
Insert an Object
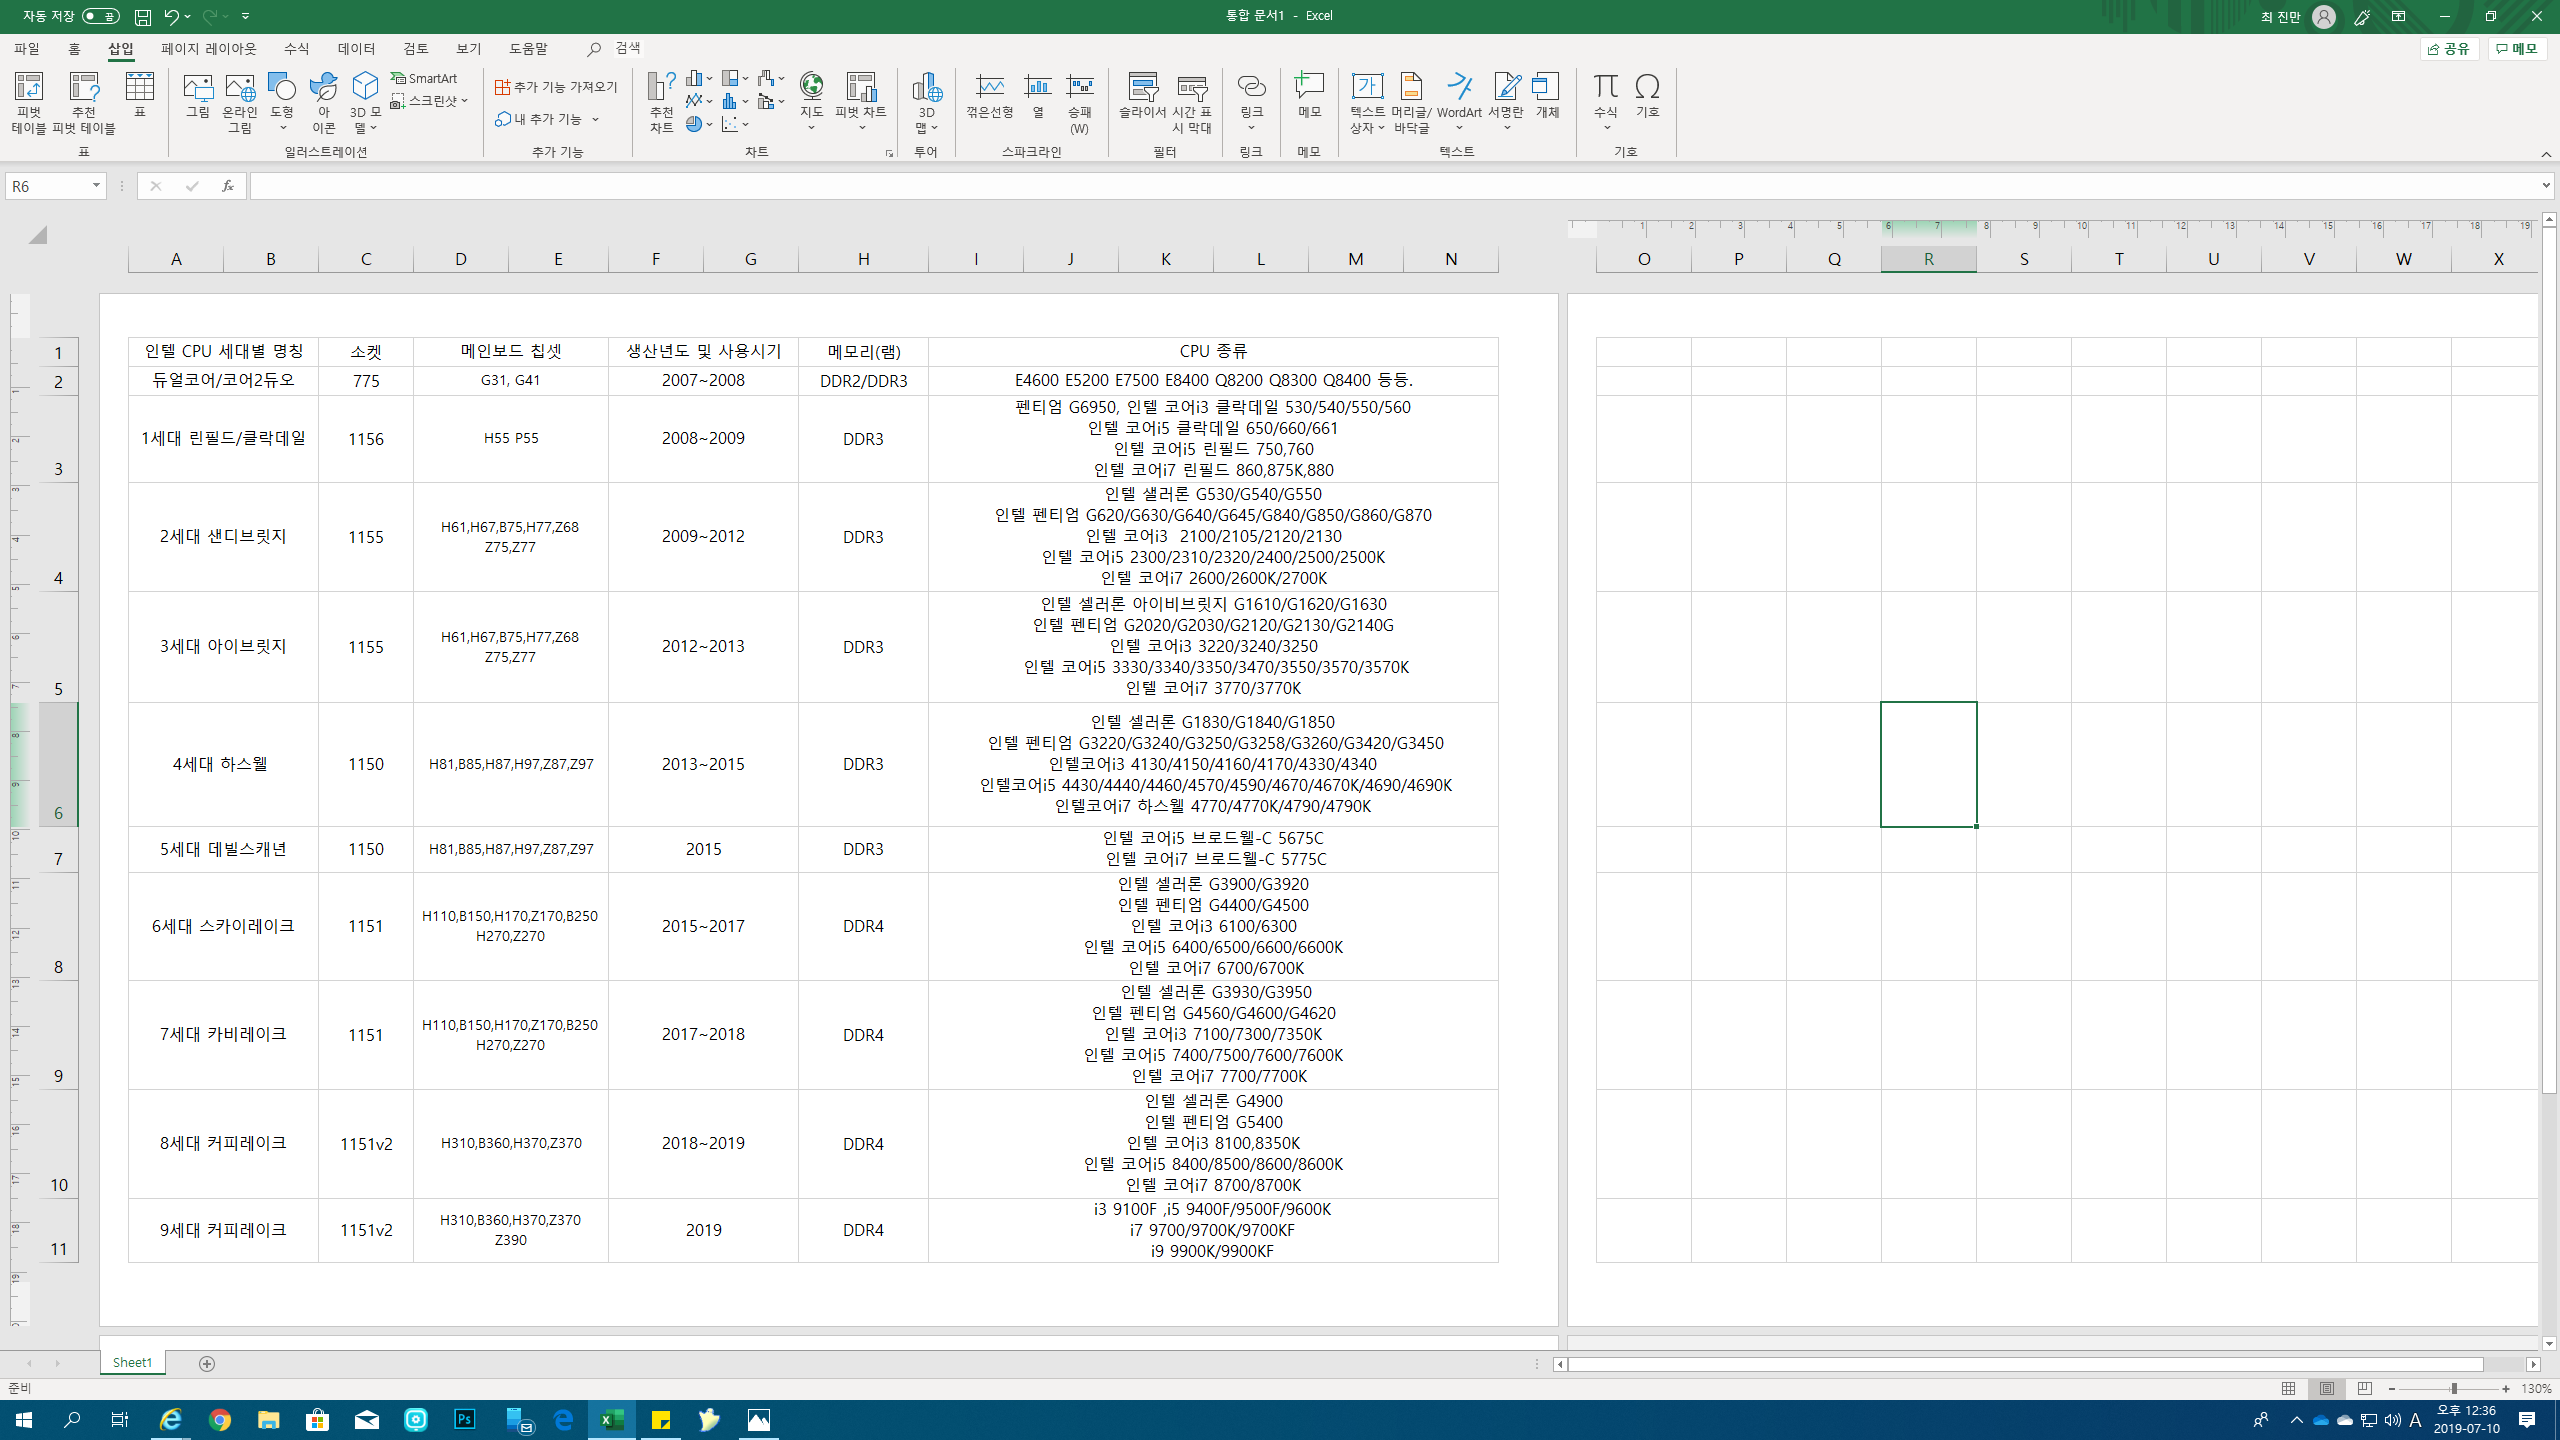pyautogui.click(x=1547, y=96)
